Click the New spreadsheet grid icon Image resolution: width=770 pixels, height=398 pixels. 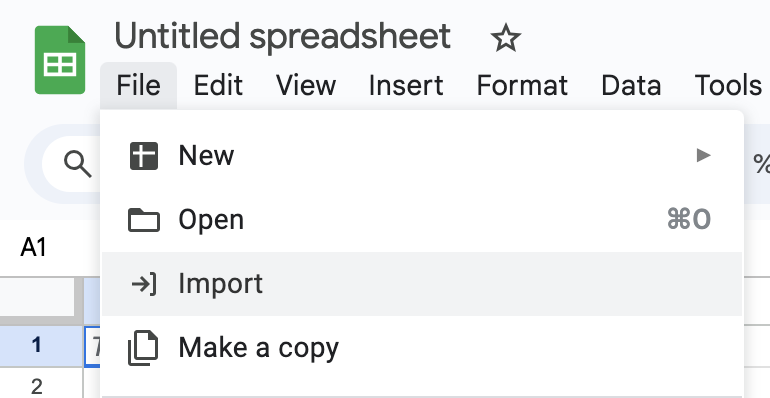[x=144, y=156]
